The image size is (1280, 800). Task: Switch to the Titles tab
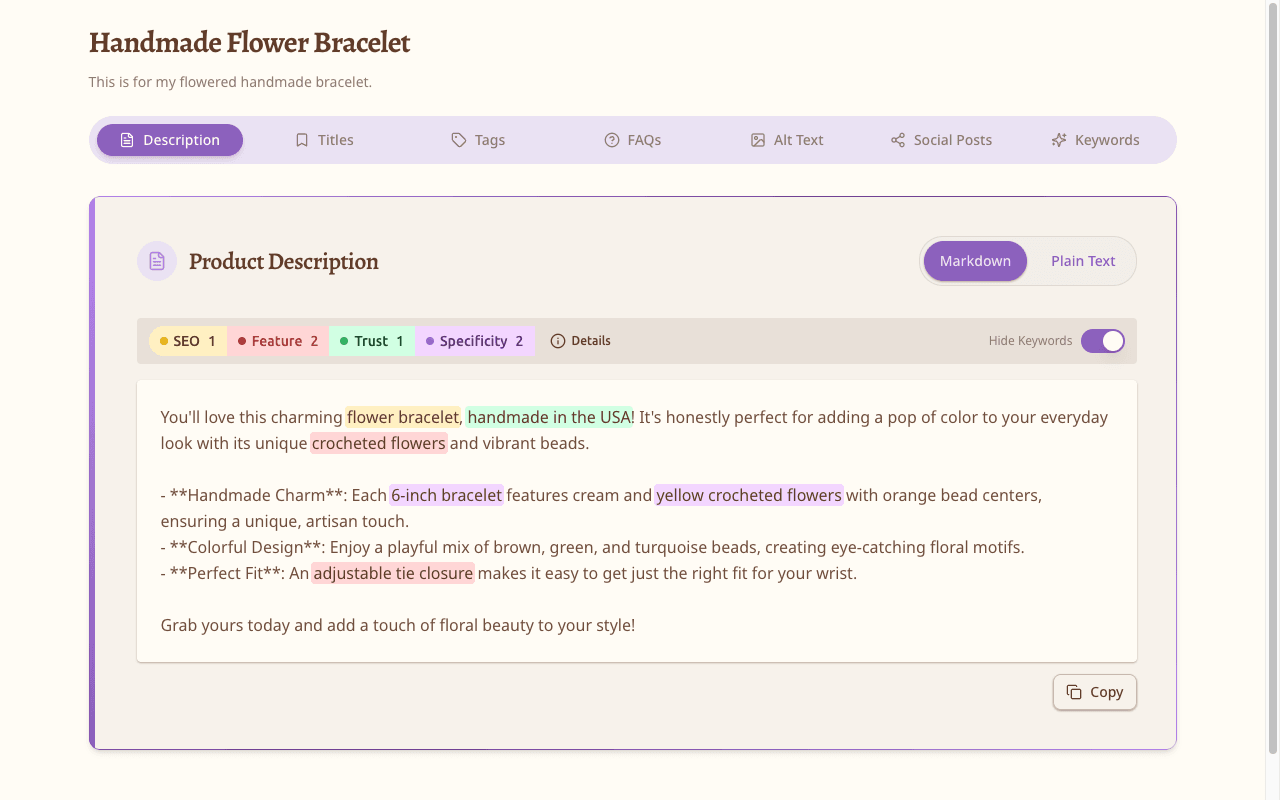point(324,140)
